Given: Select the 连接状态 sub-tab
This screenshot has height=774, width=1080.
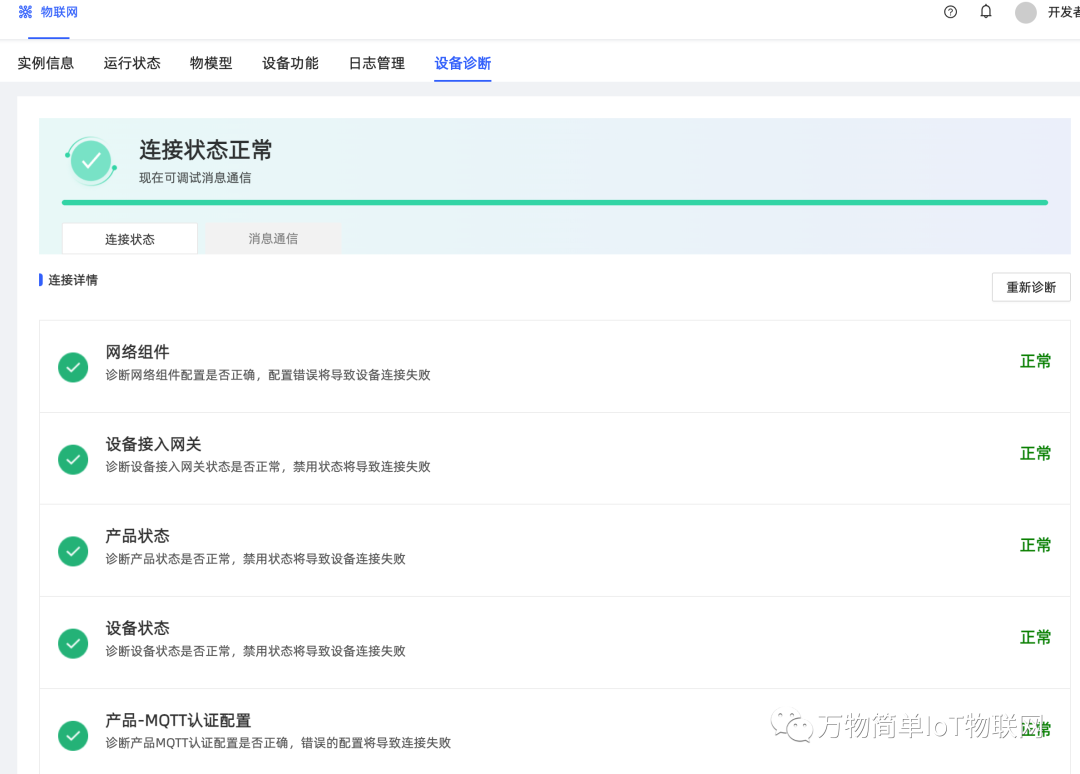Looking at the screenshot, I should click(x=130, y=239).
